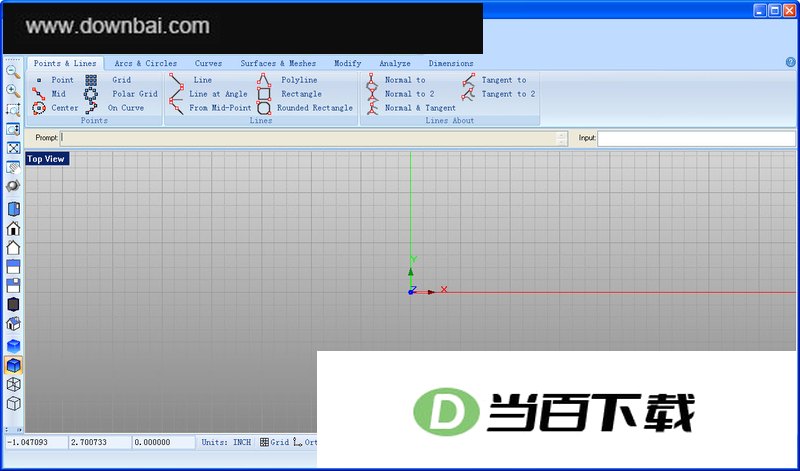The image size is (800, 471).
Task: Open Help via the question mark icon
Action: pos(790,63)
